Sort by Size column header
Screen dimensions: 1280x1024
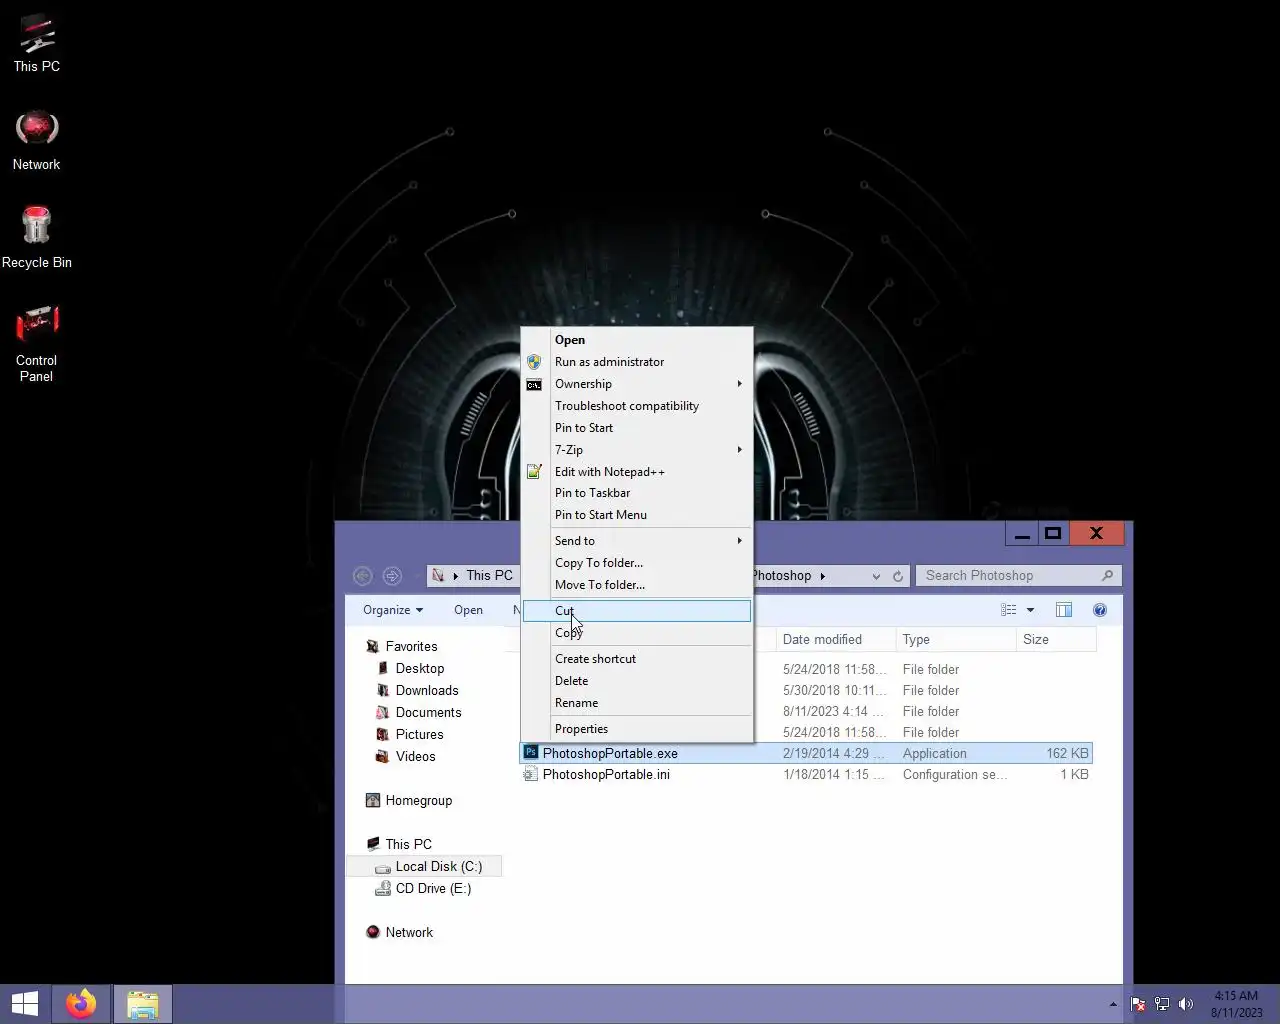(1056, 640)
